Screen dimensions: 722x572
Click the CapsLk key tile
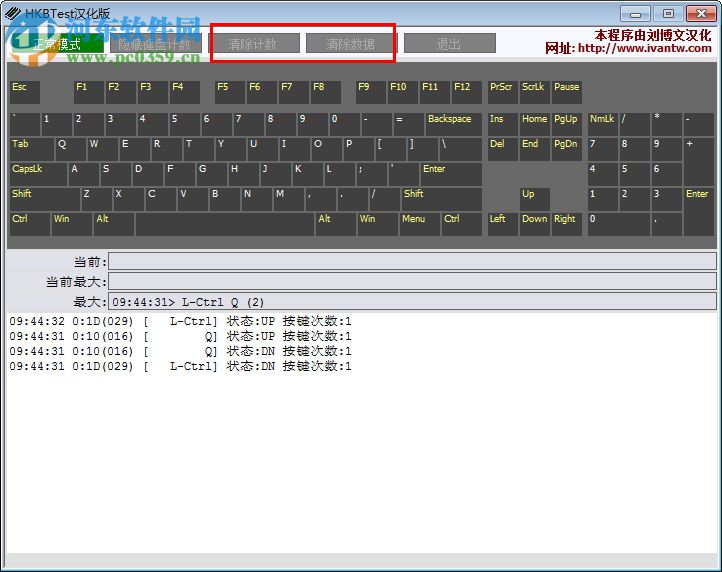(x=38, y=174)
